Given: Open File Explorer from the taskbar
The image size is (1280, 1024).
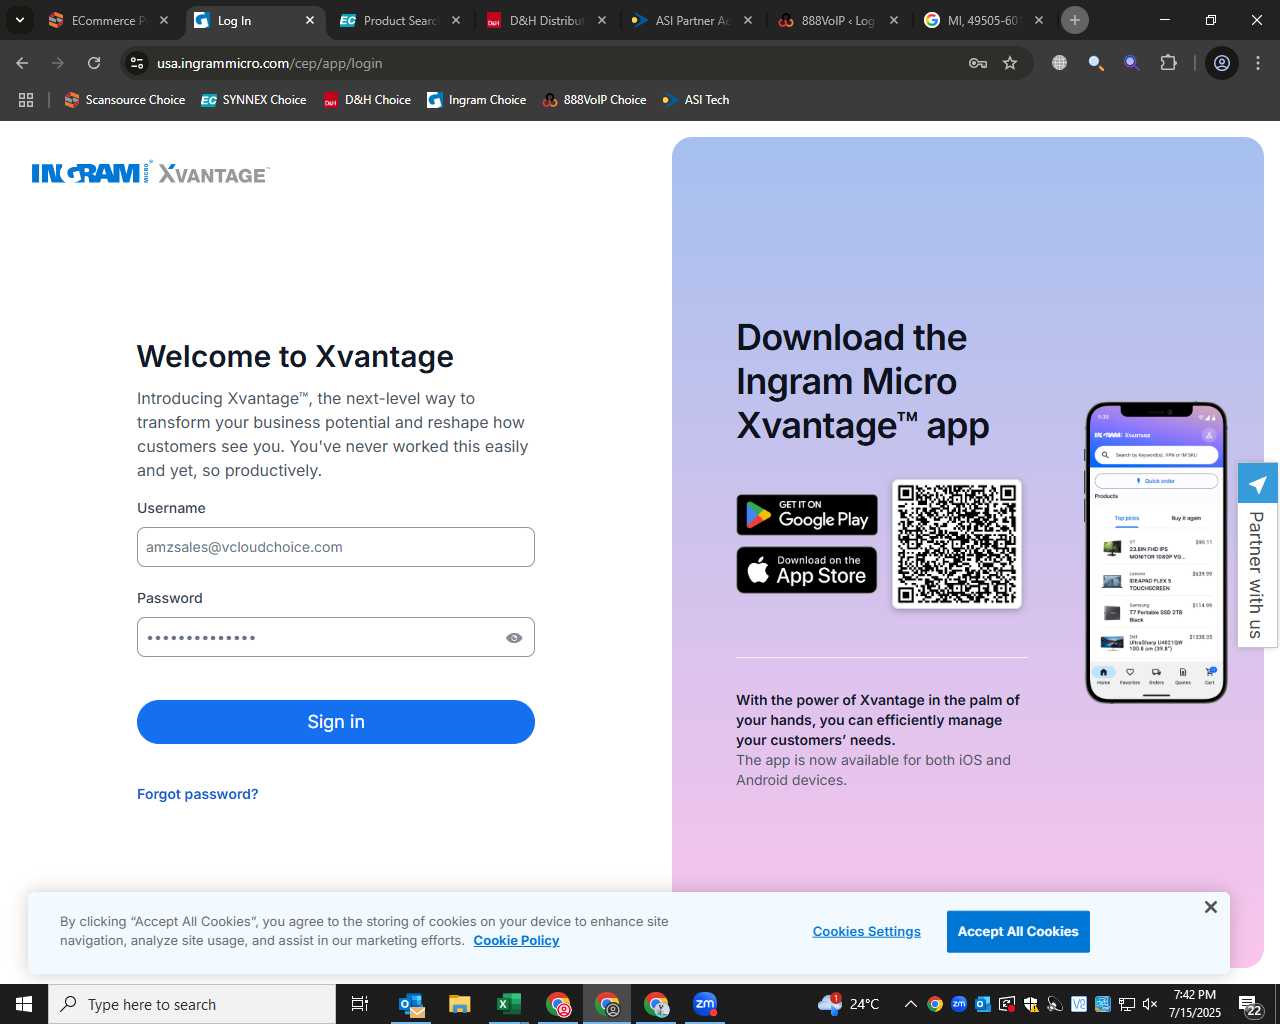Looking at the screenshot, I should pos(459,1004).
